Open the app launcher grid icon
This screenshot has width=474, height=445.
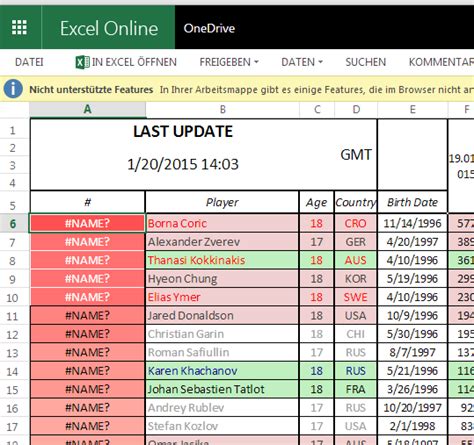tap(19, 27)
